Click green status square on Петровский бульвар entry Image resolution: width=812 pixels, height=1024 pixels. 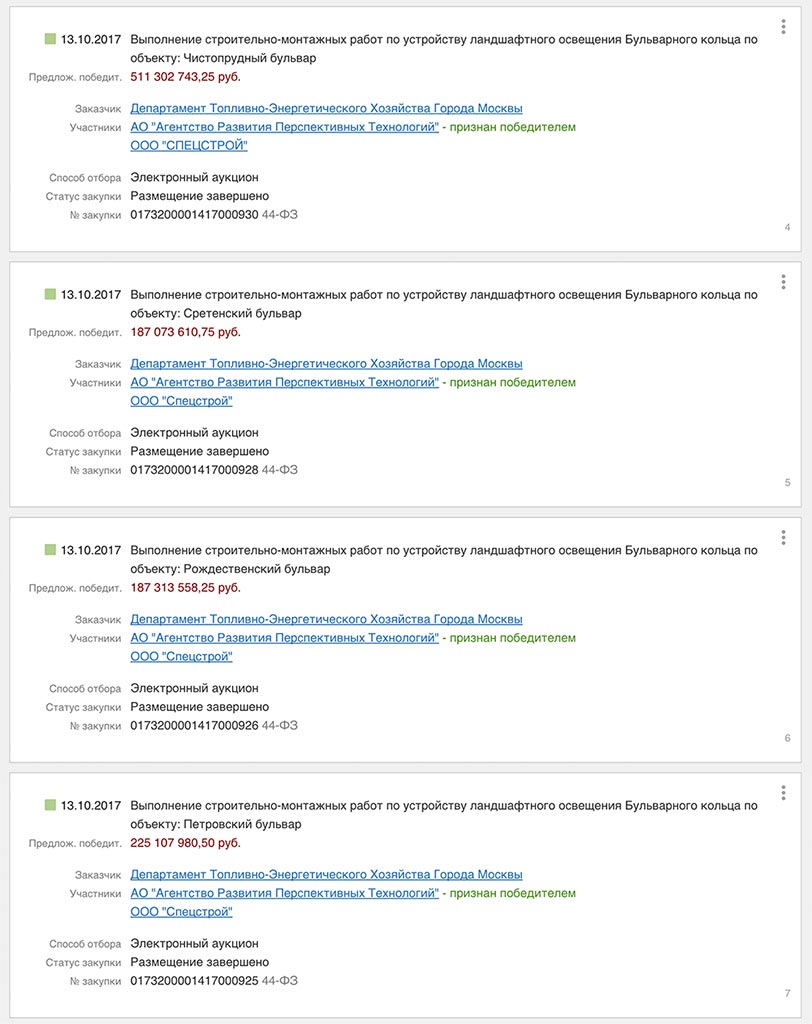(x=50, y=805)
